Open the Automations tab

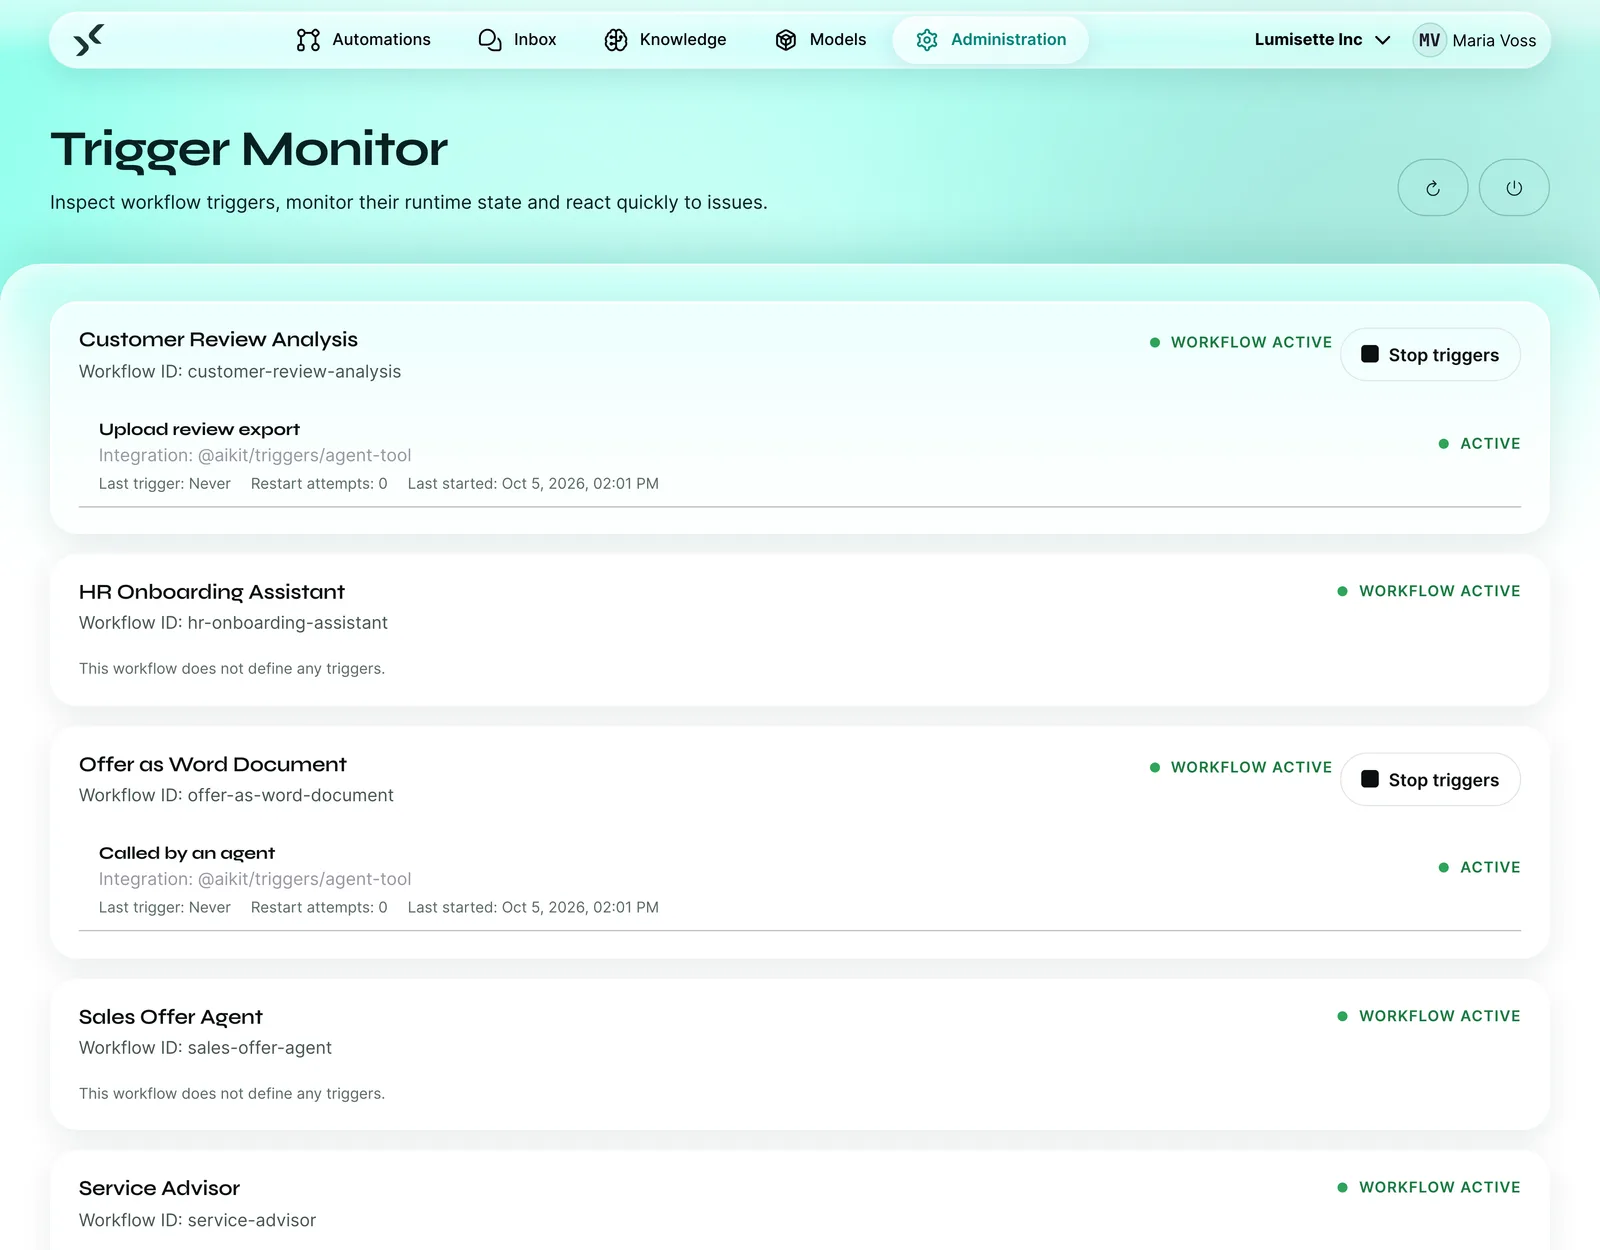[x=364, y=40]
